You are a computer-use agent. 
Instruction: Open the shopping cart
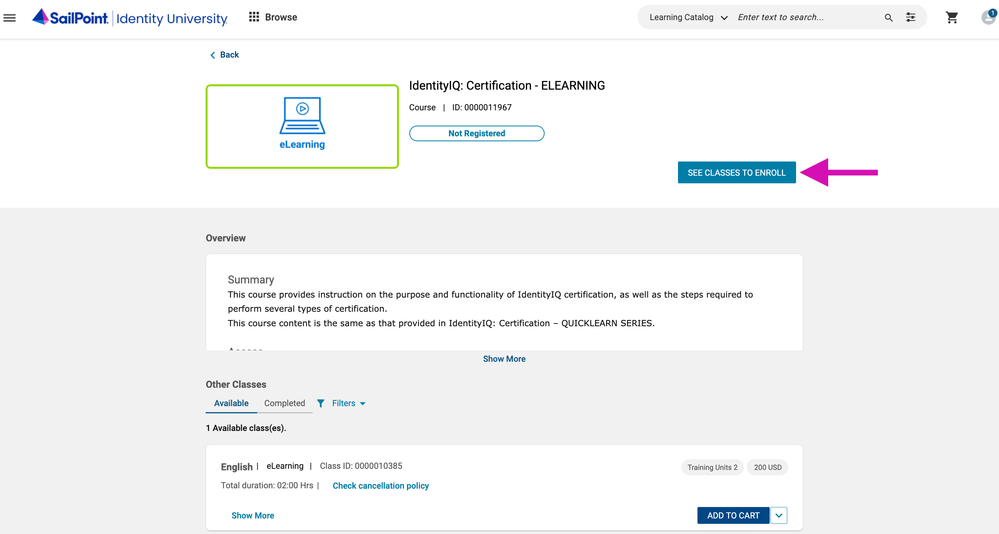(952, 18)
